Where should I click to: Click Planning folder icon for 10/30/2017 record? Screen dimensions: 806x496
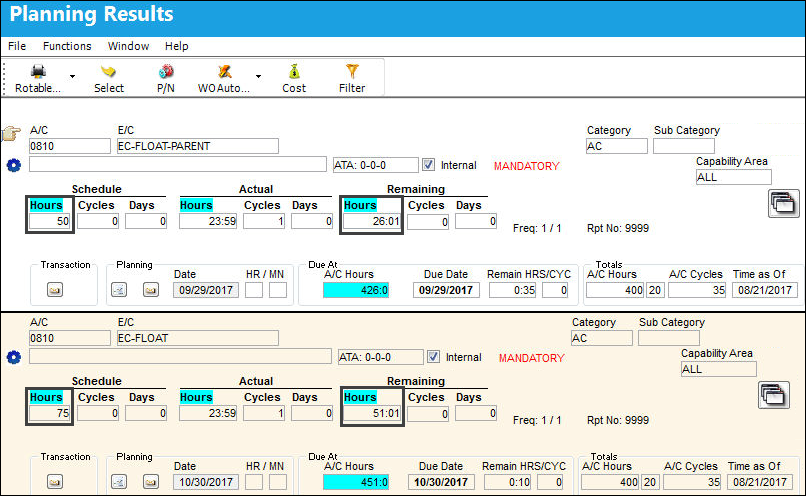(151, 482)
